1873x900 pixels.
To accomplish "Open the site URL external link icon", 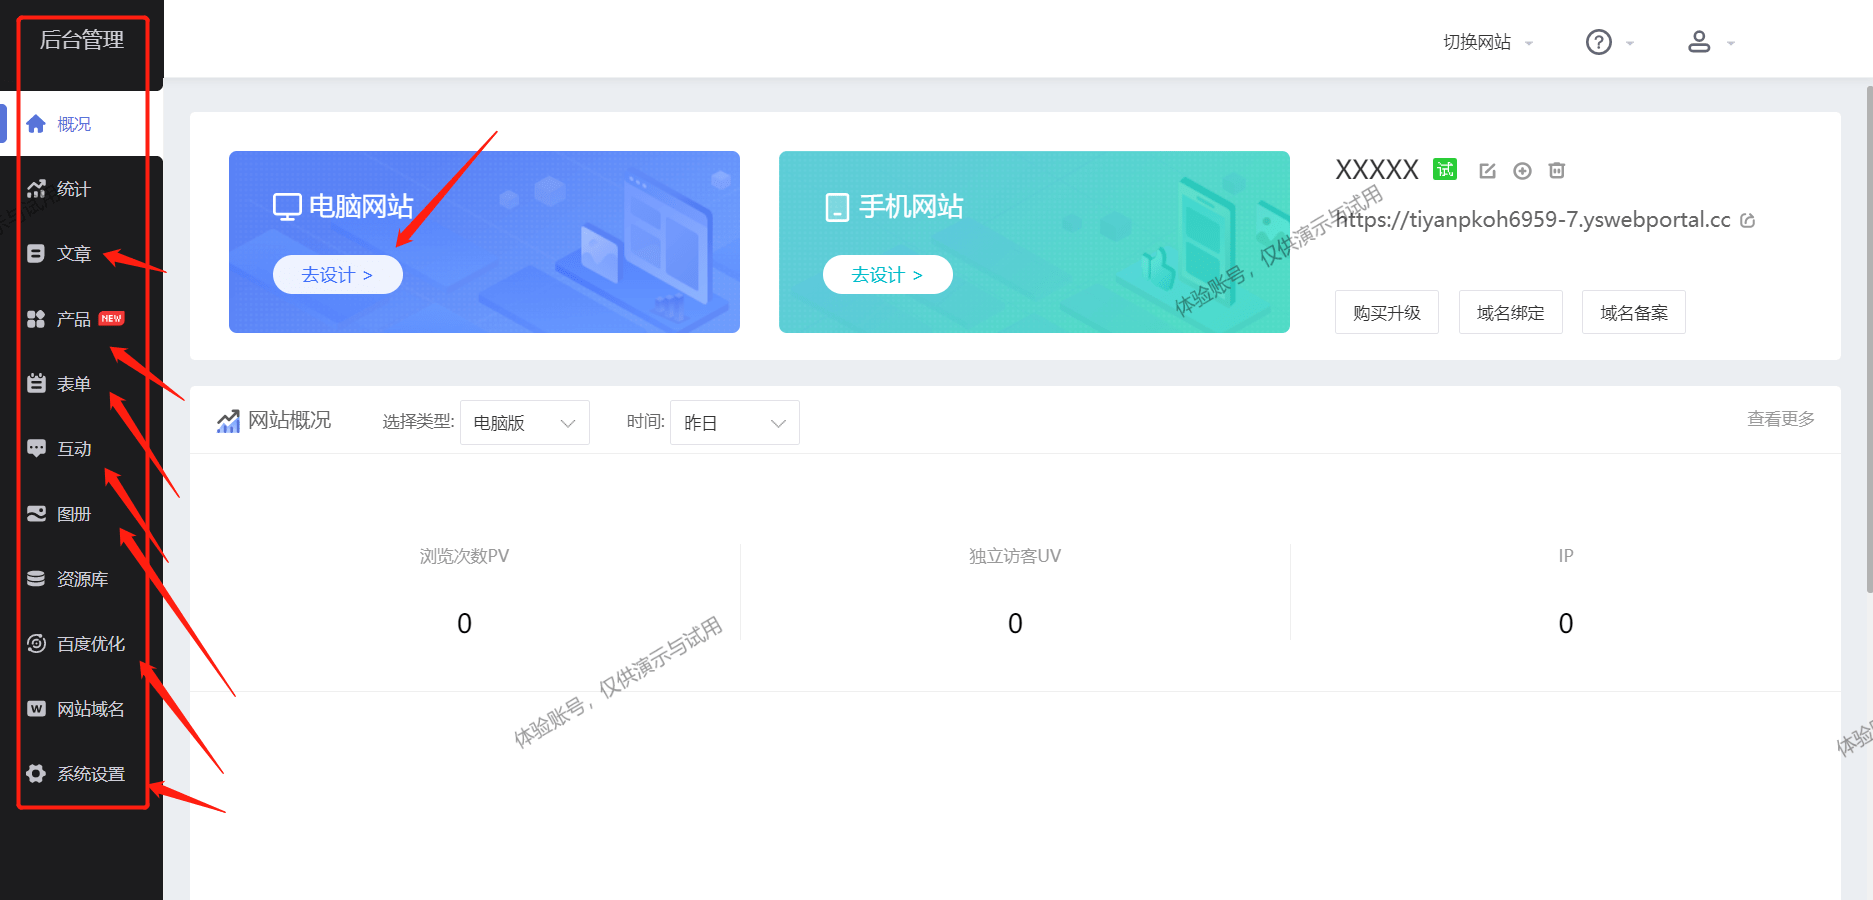I will (x=1748, y=220).
